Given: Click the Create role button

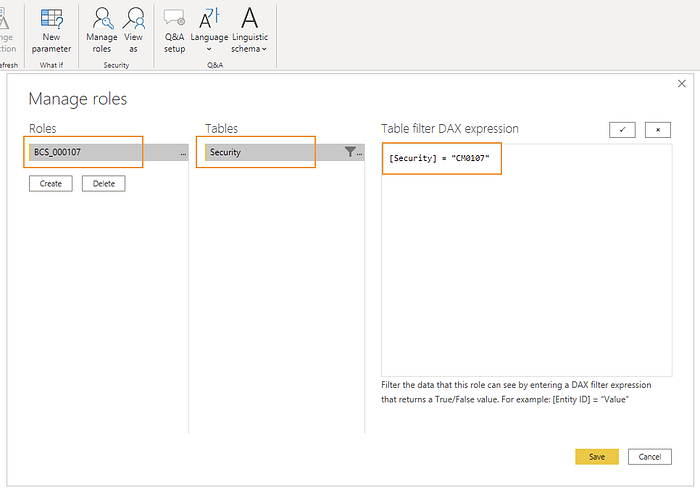Looking at the screenshot, I should tap(50, 184).
